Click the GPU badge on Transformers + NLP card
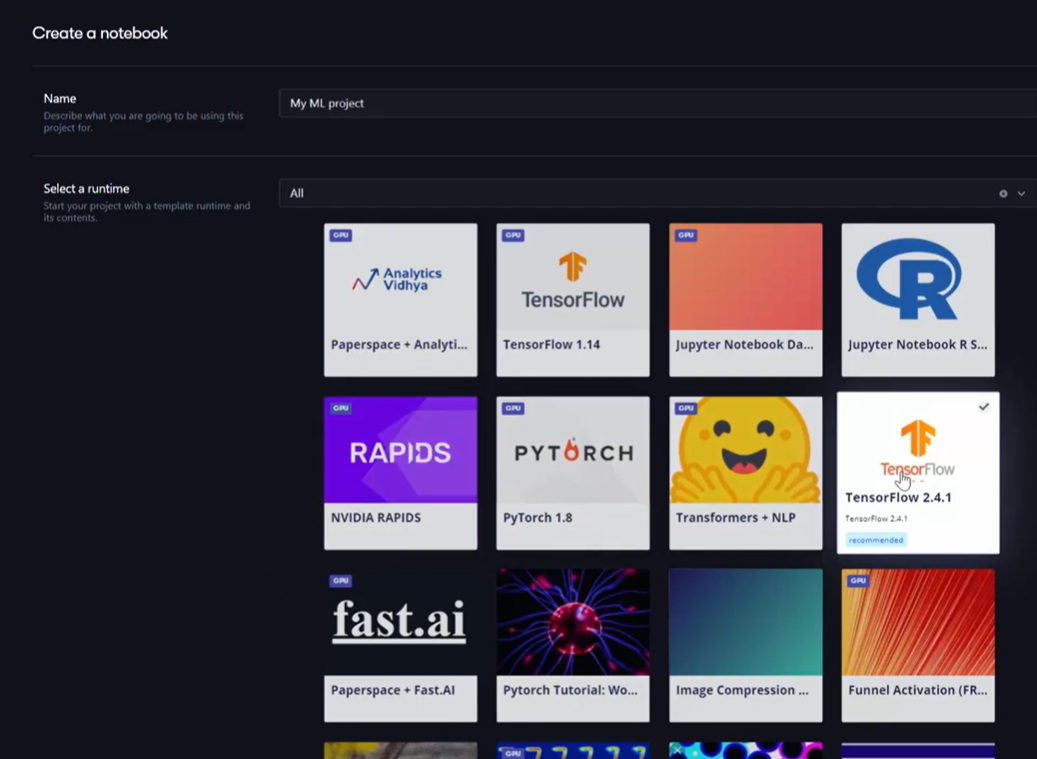This screenshot has height=759, width=1037. 686,408
